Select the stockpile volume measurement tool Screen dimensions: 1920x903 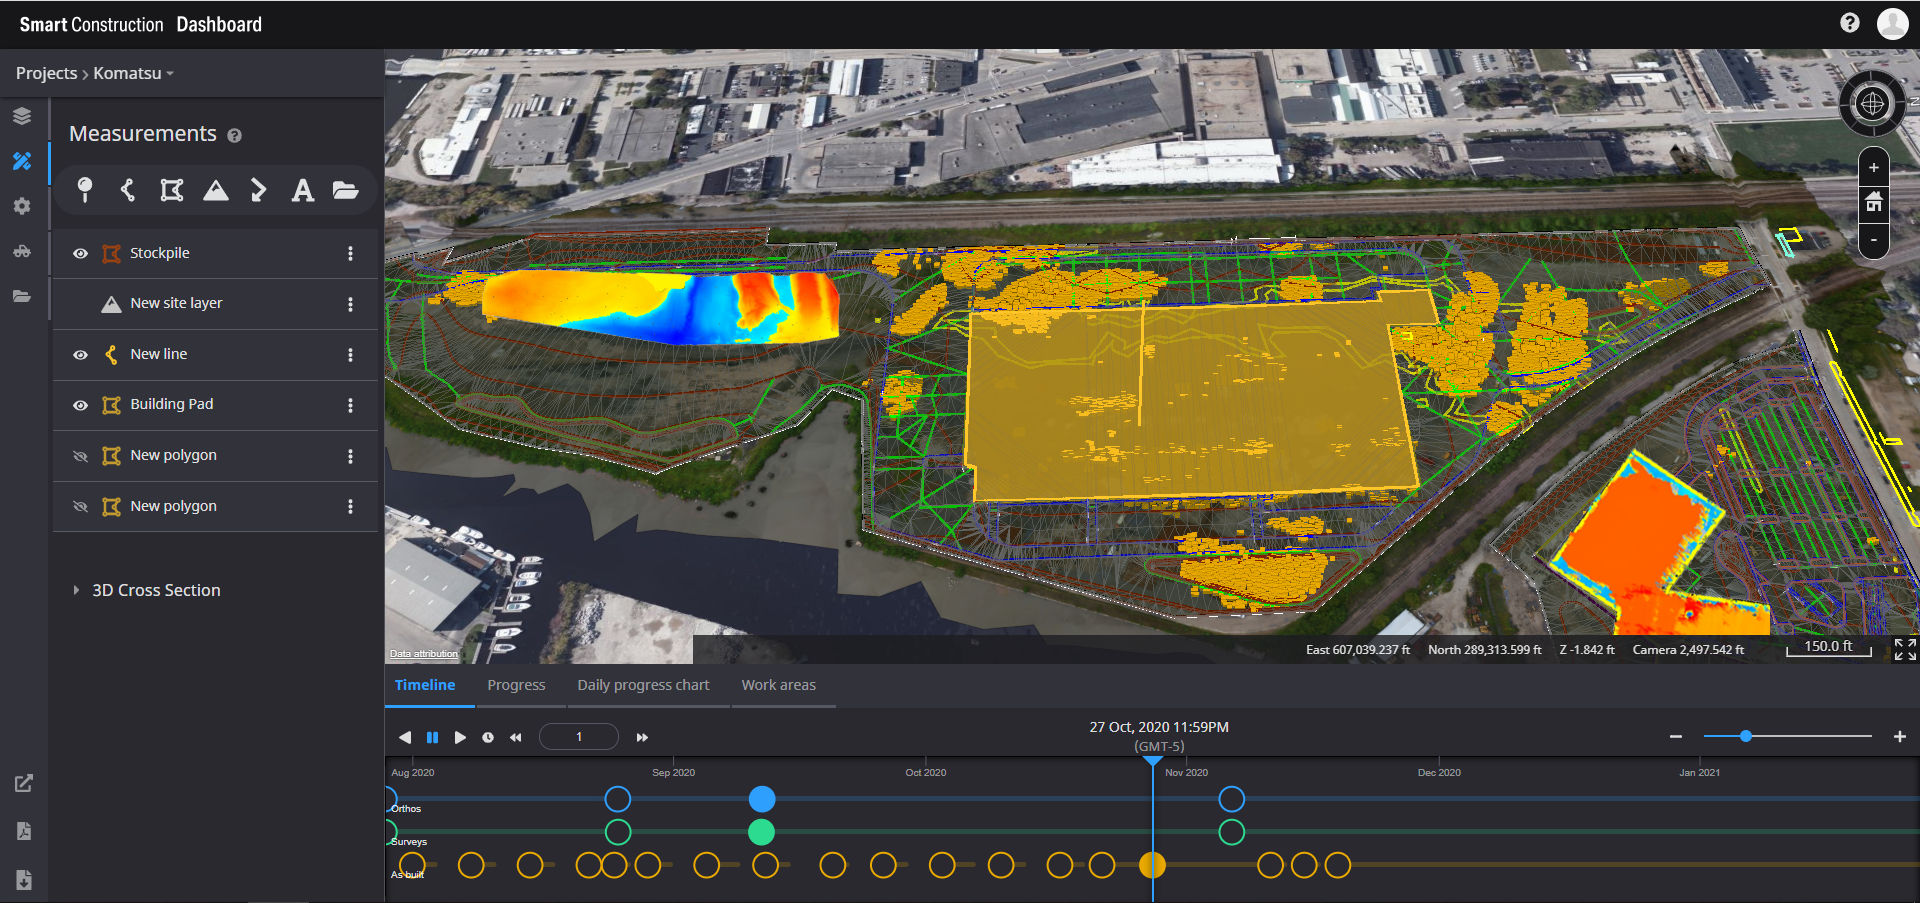[215, 190]
